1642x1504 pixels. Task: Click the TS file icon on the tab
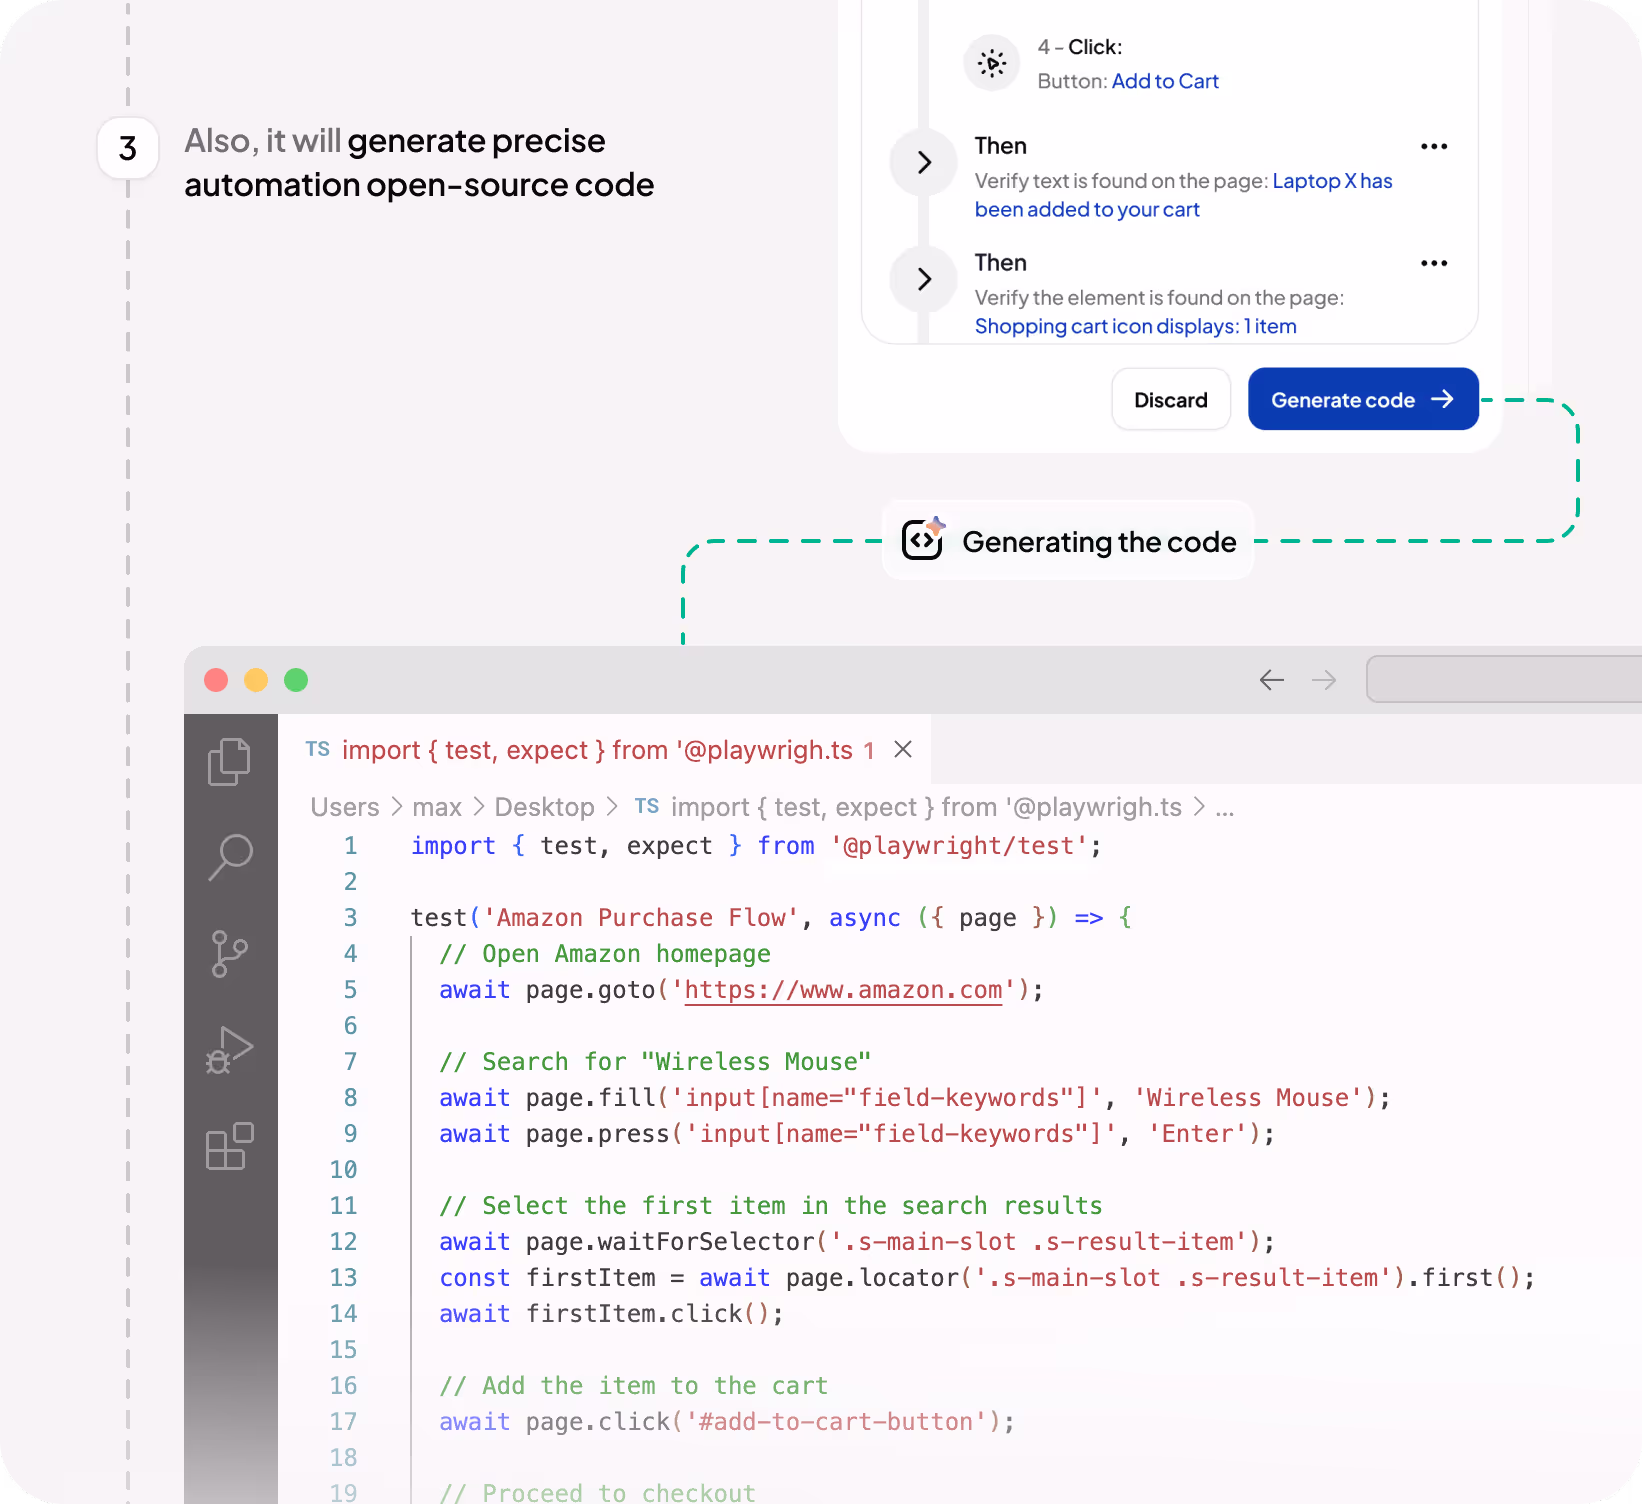tap(318, 749)
